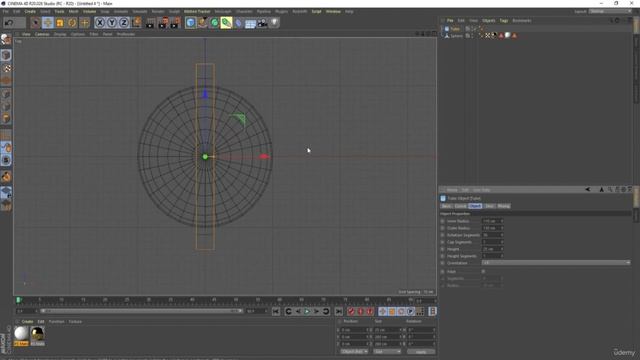Click the Attributes back arrow
The image size is (640, 360).
[587, 189]
